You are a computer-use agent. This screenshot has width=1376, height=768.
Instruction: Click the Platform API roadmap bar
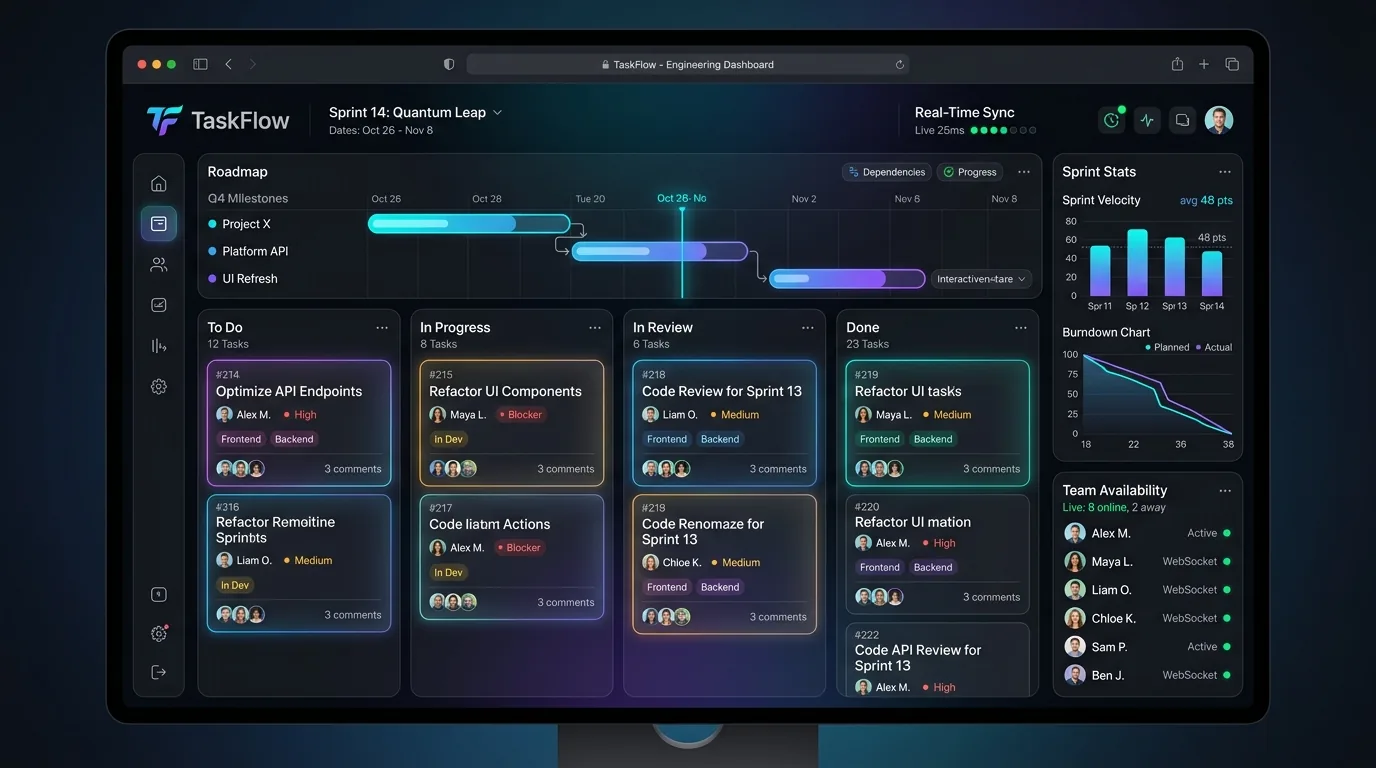click(660, 251)
